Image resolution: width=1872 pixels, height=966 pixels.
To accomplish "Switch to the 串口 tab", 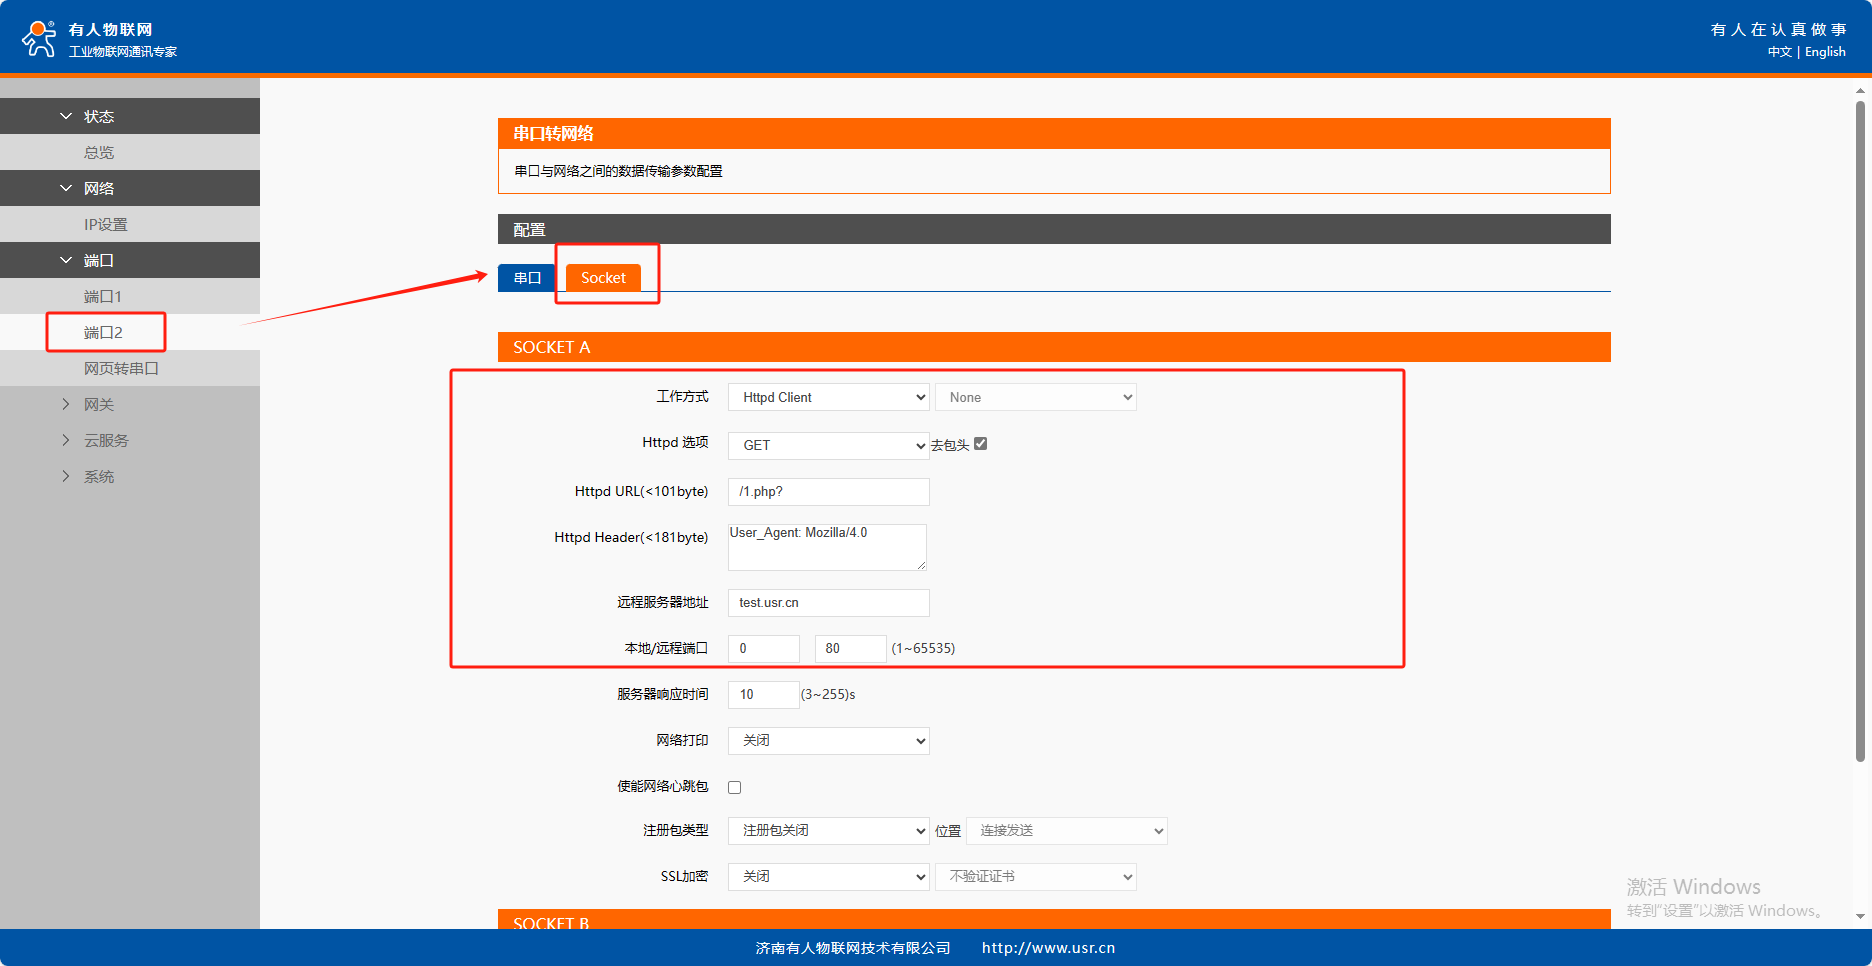I will 527,278.
